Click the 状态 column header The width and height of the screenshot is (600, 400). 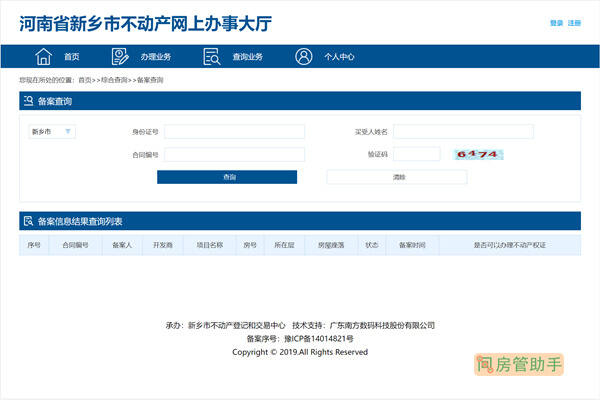pos(372,245)
